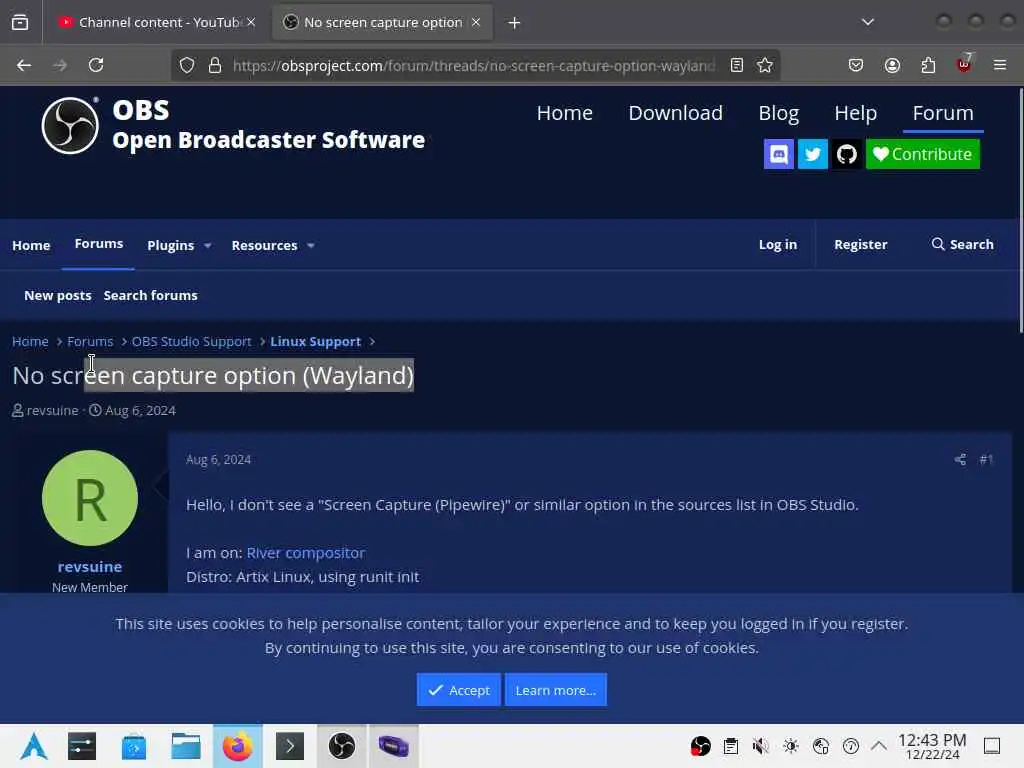Screen dimensions: 1024x768
Task: Open revsuine username under avatar
Action: [x=89, y=567]
